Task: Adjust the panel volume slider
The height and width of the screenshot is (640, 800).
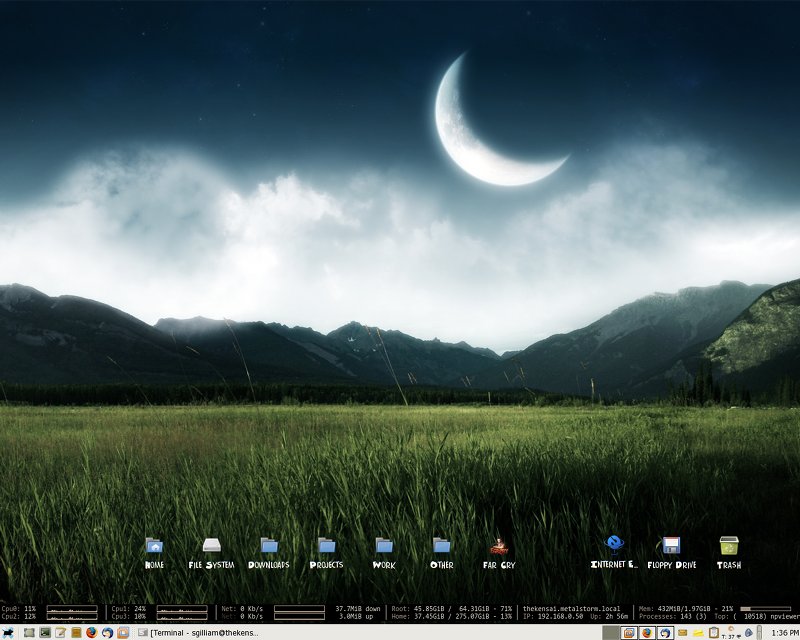Action: click(x=759, y=633)
